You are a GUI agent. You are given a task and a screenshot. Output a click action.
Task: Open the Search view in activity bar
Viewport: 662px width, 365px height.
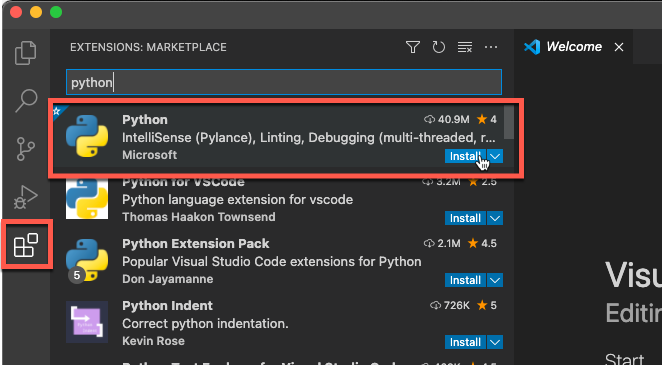tap(26, 100)
